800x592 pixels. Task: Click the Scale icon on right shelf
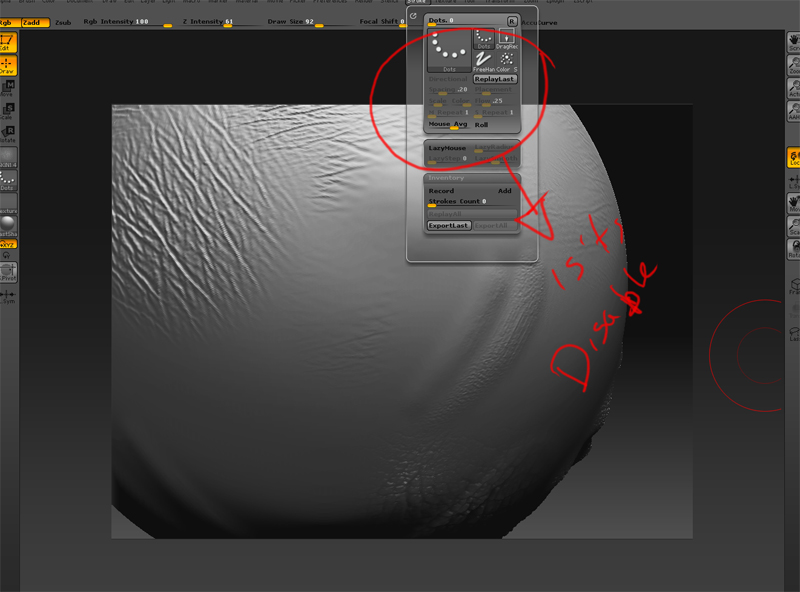pos(793,226)
